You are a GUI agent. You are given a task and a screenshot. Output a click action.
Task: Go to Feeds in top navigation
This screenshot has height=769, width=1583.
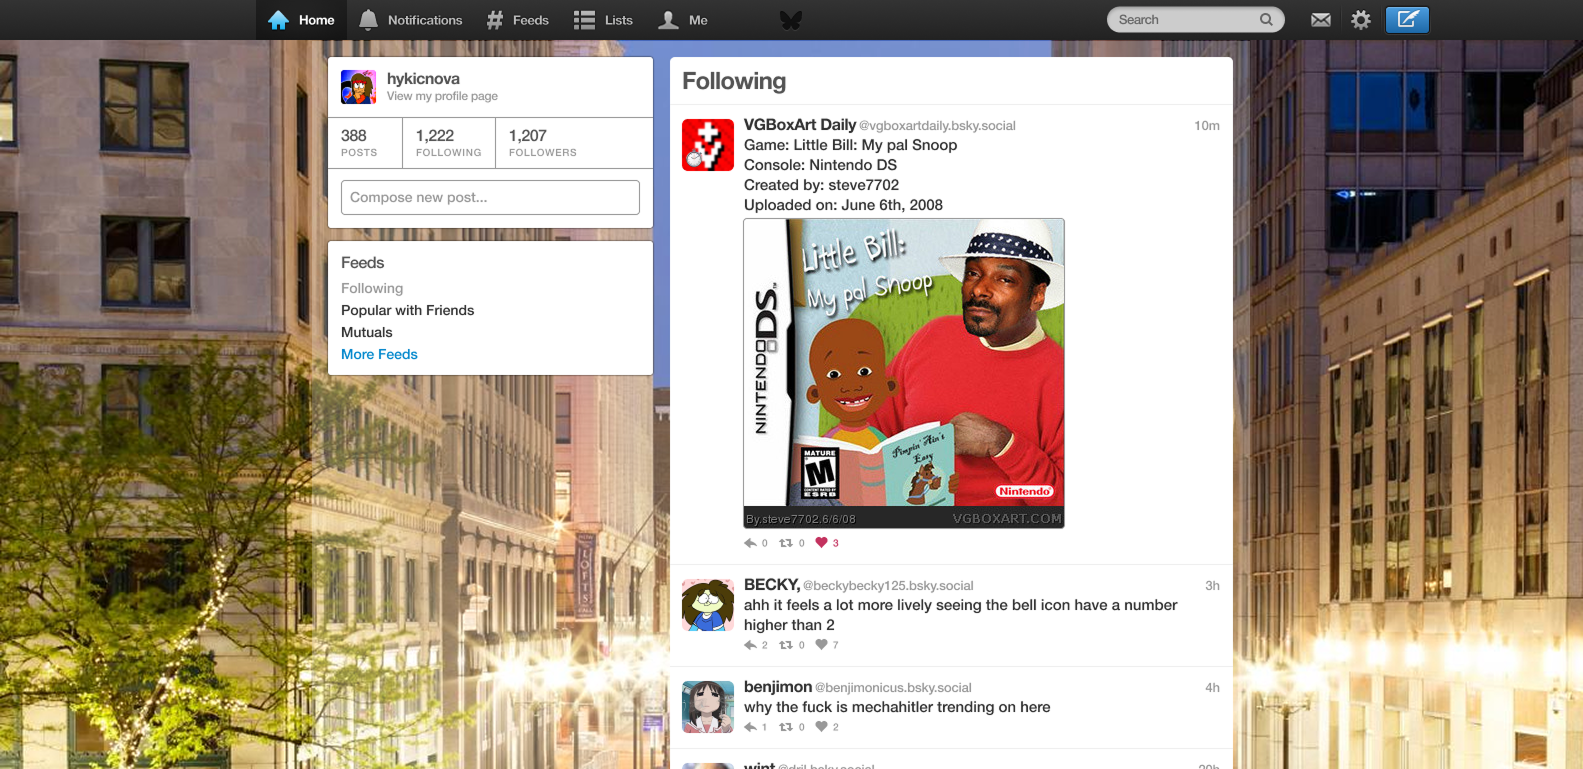(517, 20)
